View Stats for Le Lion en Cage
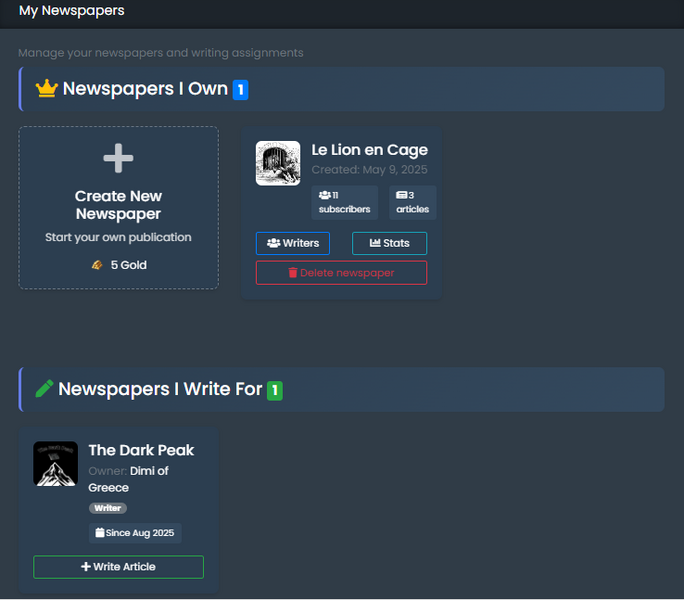 tap(390, 243)
